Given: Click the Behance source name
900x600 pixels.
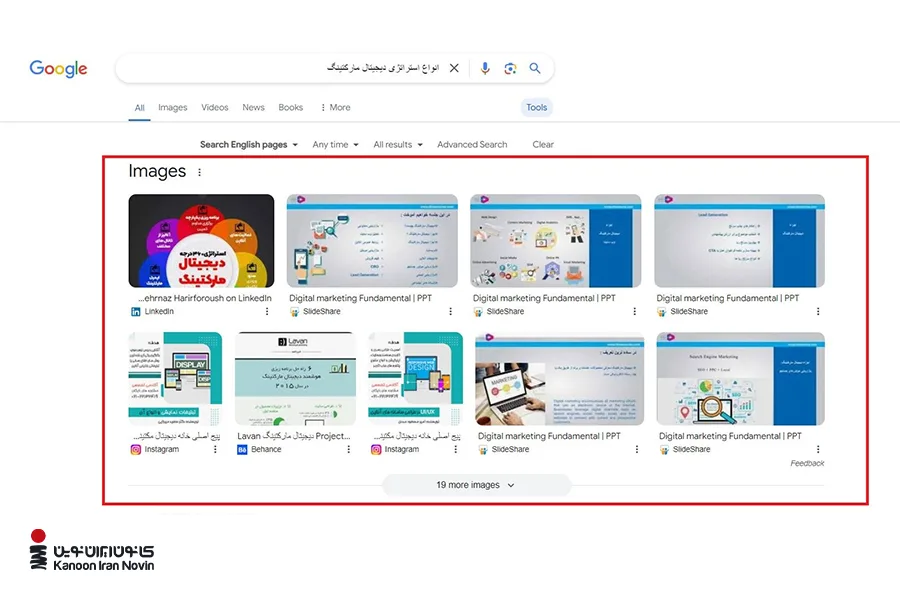Looking at the screenshot, I should [x=266, y=449].
